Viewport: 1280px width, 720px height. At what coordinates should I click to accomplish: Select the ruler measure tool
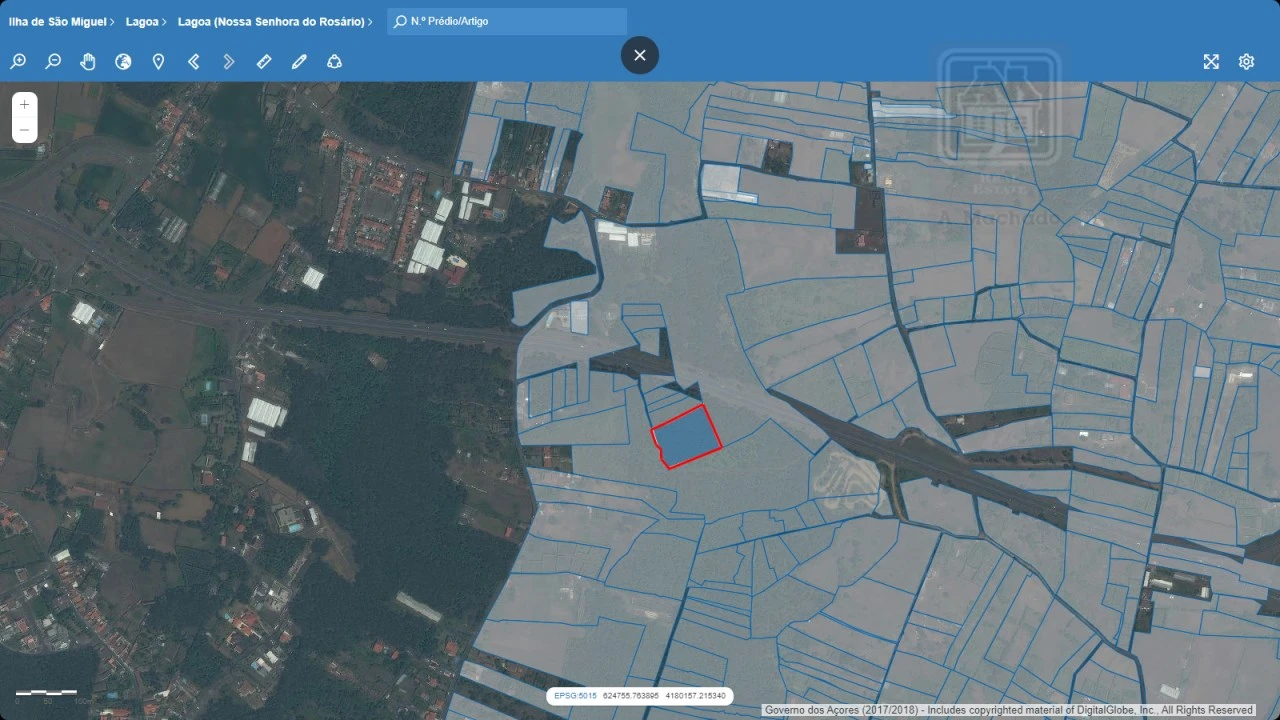pyautogui.click(x=264, y=62)
